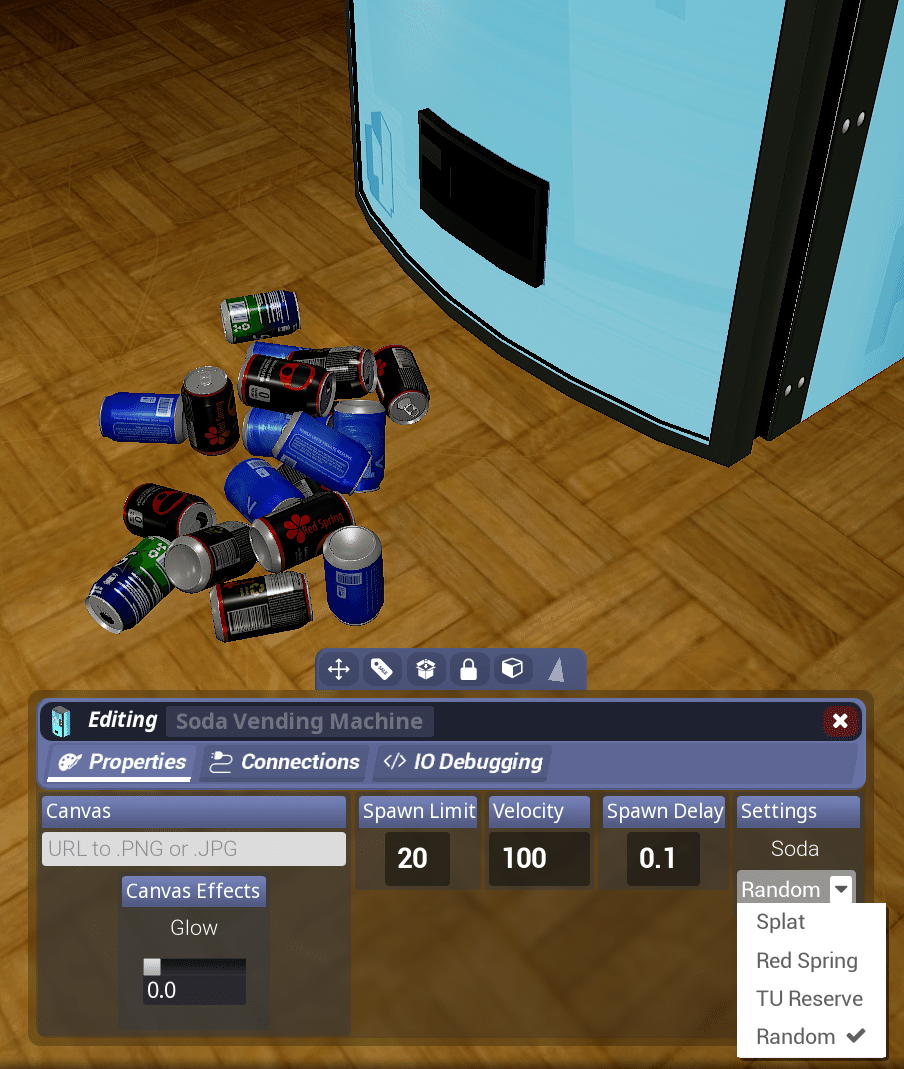
Task: Click the Glow value 0.0
Action: pyautogui.click(x=194, y=990)
